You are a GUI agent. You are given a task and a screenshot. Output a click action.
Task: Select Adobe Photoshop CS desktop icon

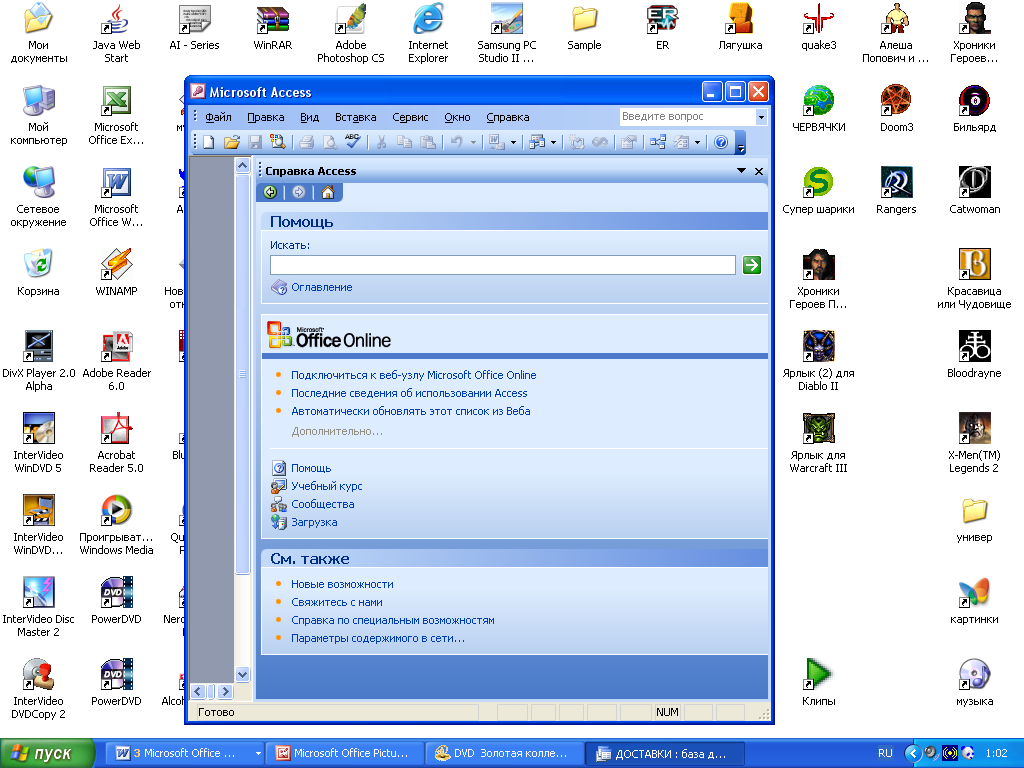[351, 33]
